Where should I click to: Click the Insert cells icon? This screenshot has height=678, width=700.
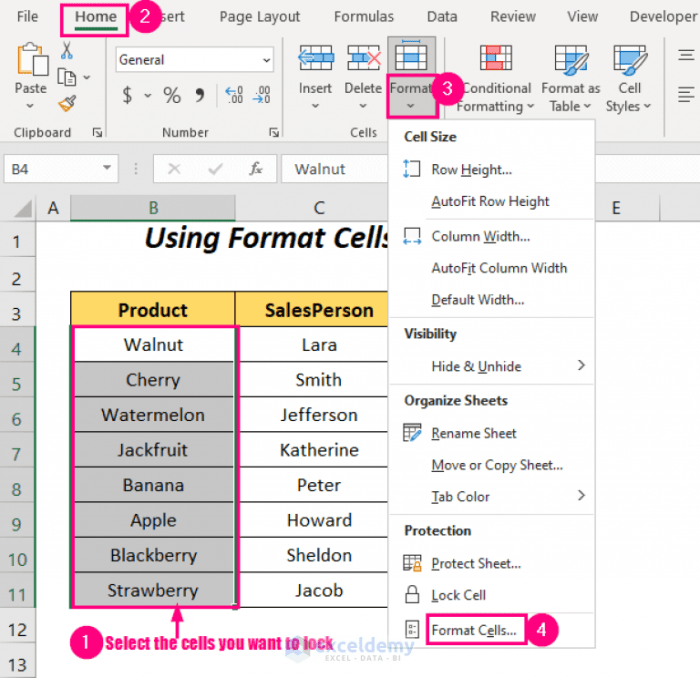click(x=316, y=57)
